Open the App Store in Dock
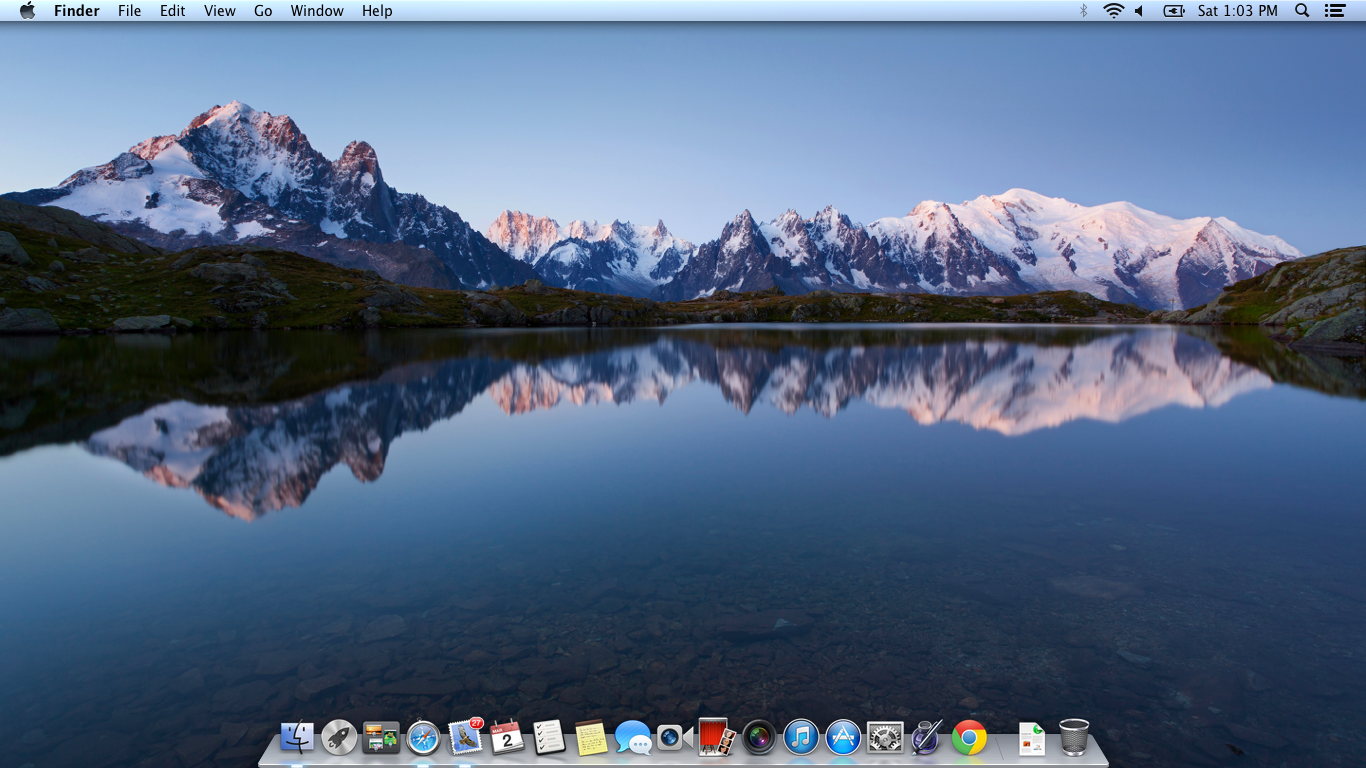Image resolution: width=1366 pixels, height=768 pixels. (x=843, y=738)
